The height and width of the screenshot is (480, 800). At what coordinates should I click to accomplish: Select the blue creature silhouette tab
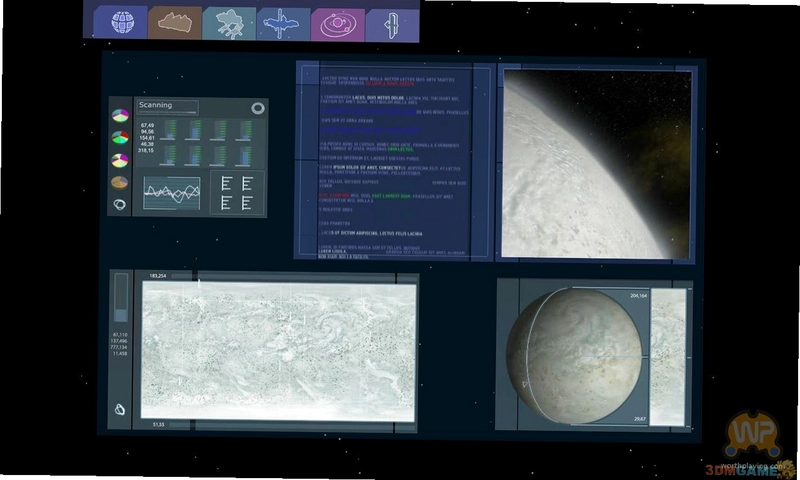(x=283, y=24)
